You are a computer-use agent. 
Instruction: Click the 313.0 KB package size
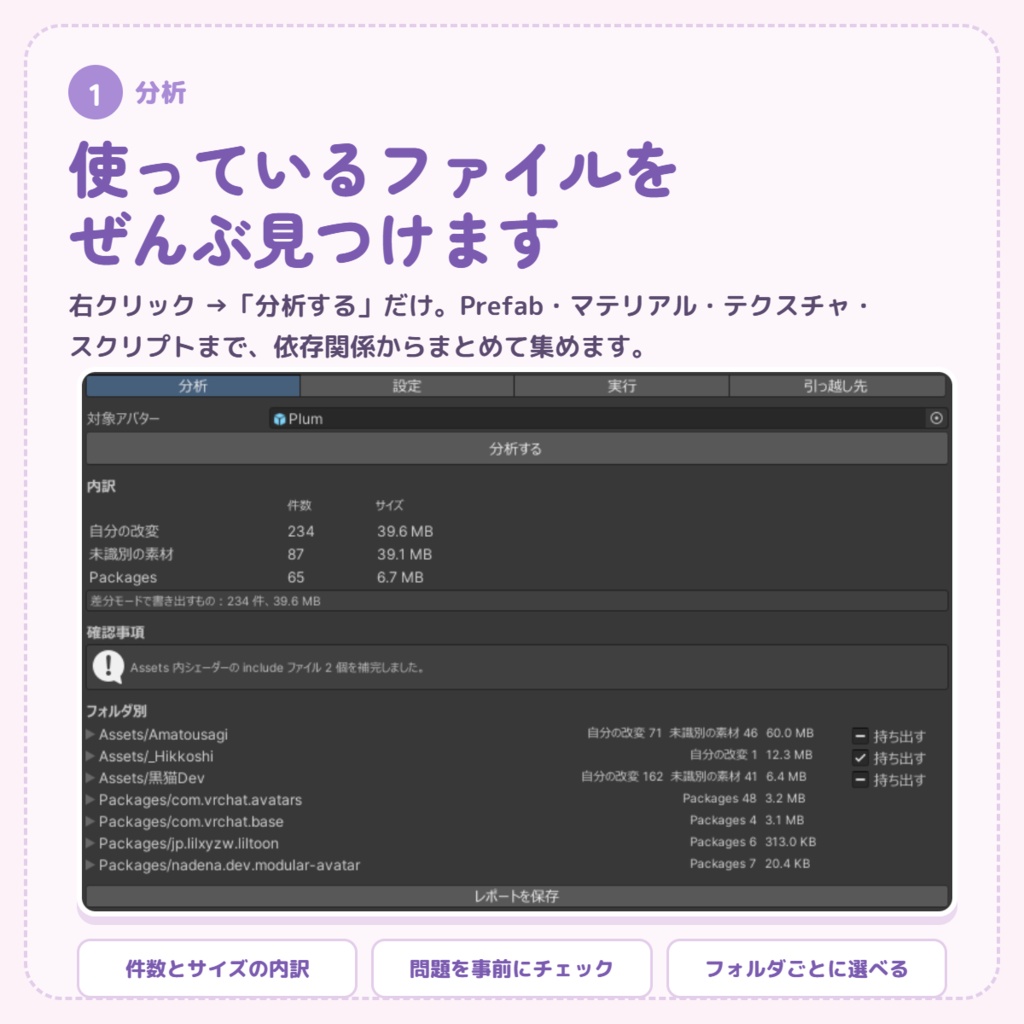pos(790,842)
